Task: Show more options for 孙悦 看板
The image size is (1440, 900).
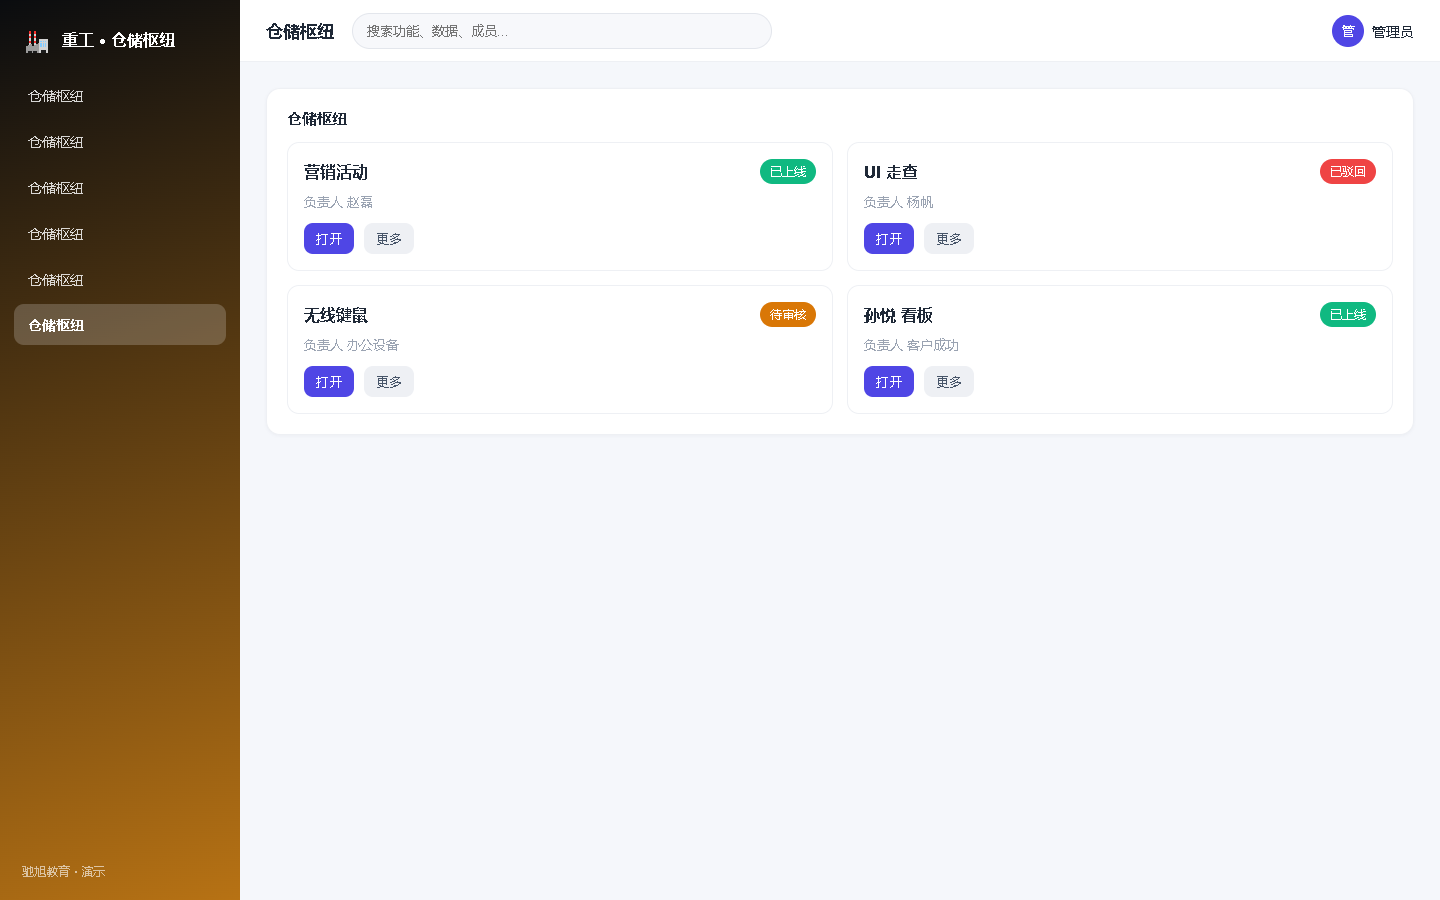Action: [949, 382]
